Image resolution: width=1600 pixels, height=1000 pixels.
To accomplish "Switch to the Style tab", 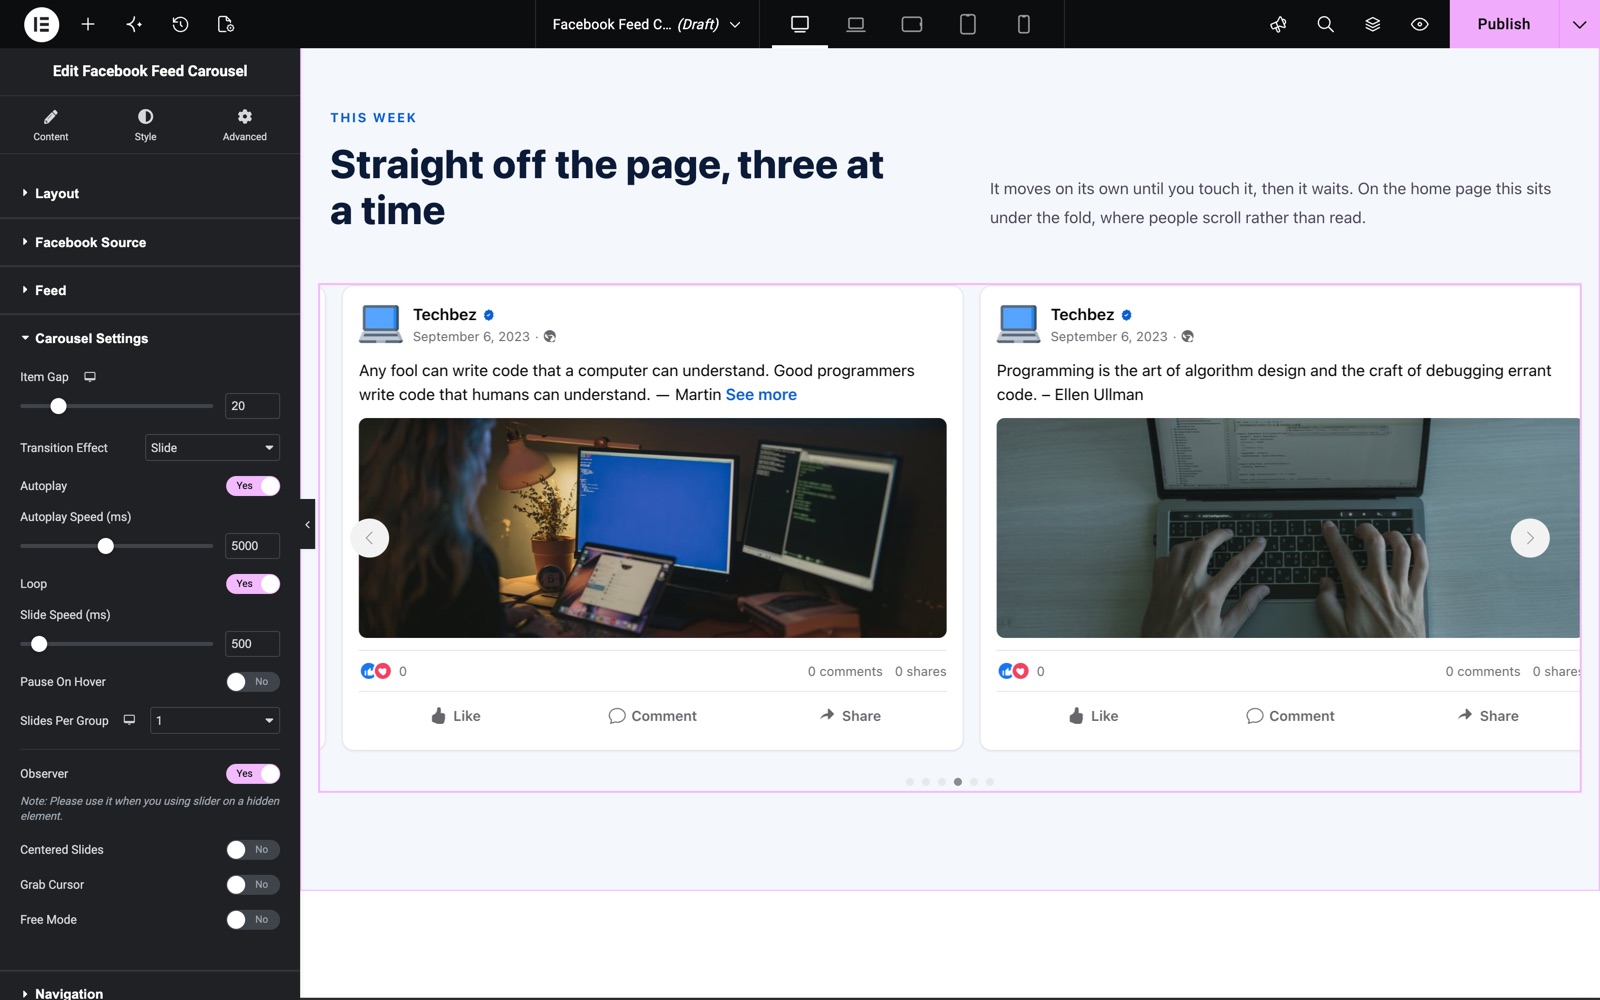I will click(x=145, y=125).
